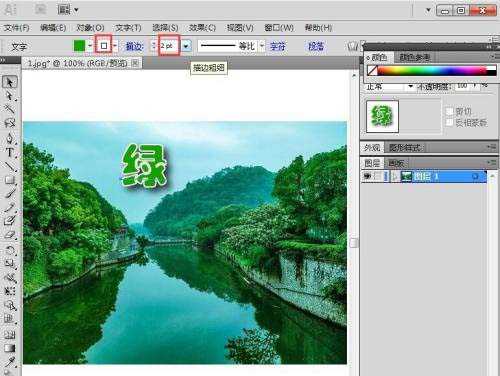
Task: Select the Eraser tool
Action: click(x=10, y=235)
